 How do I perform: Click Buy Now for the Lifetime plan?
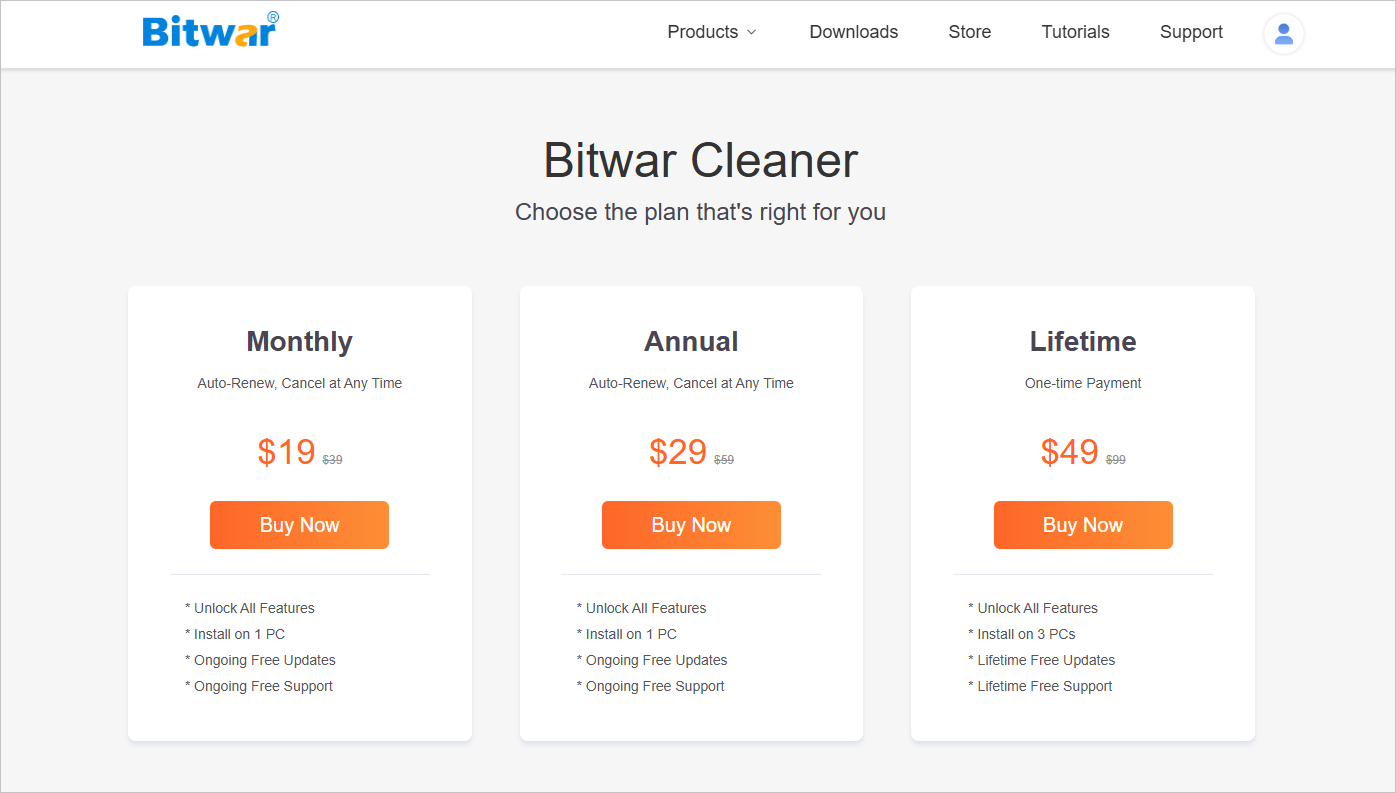click(1083, 525)
